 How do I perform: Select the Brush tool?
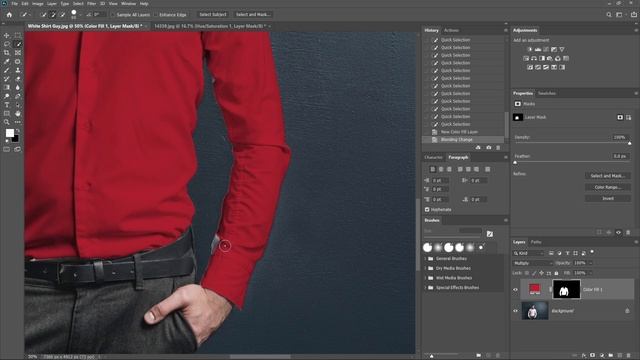pyautogui.click(x=7, y=70)
